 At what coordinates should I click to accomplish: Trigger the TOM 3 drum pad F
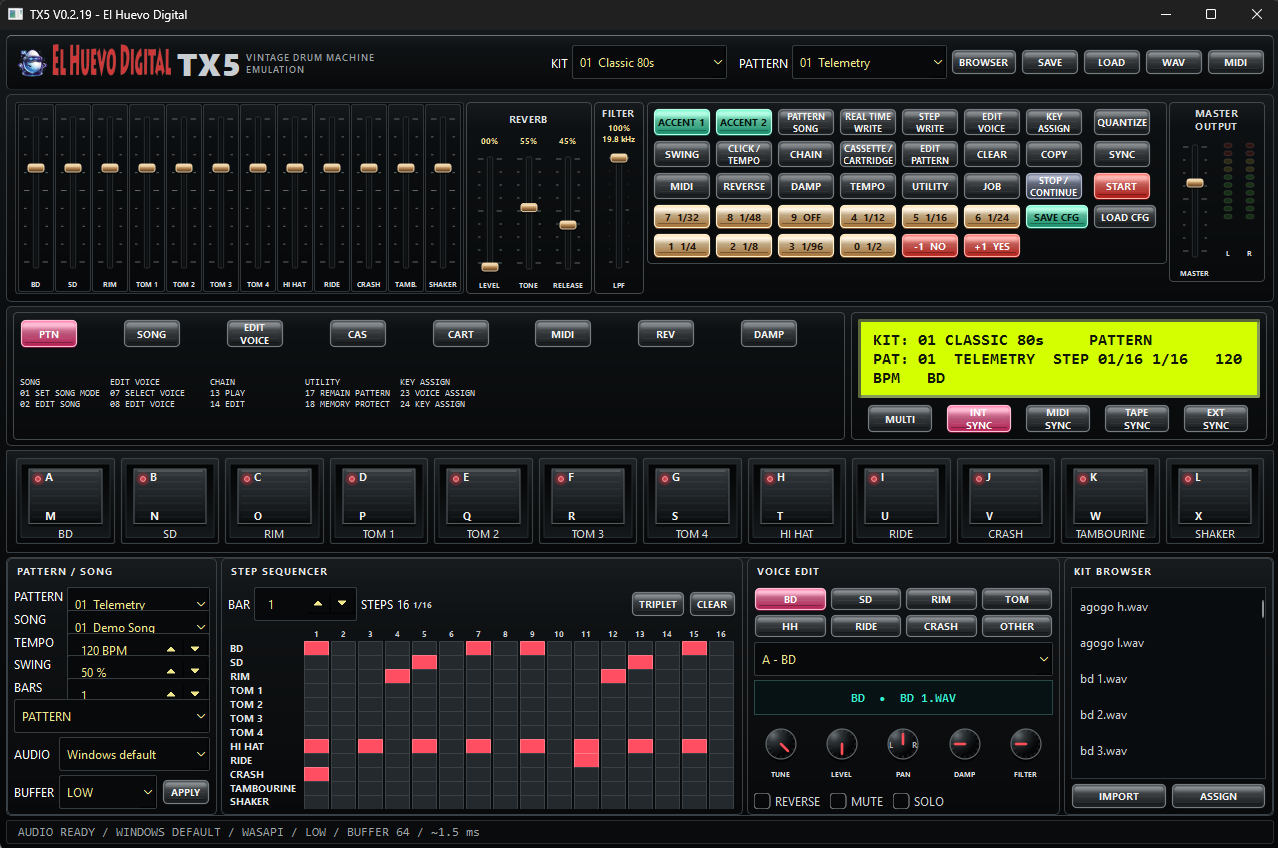pos(588,494)
